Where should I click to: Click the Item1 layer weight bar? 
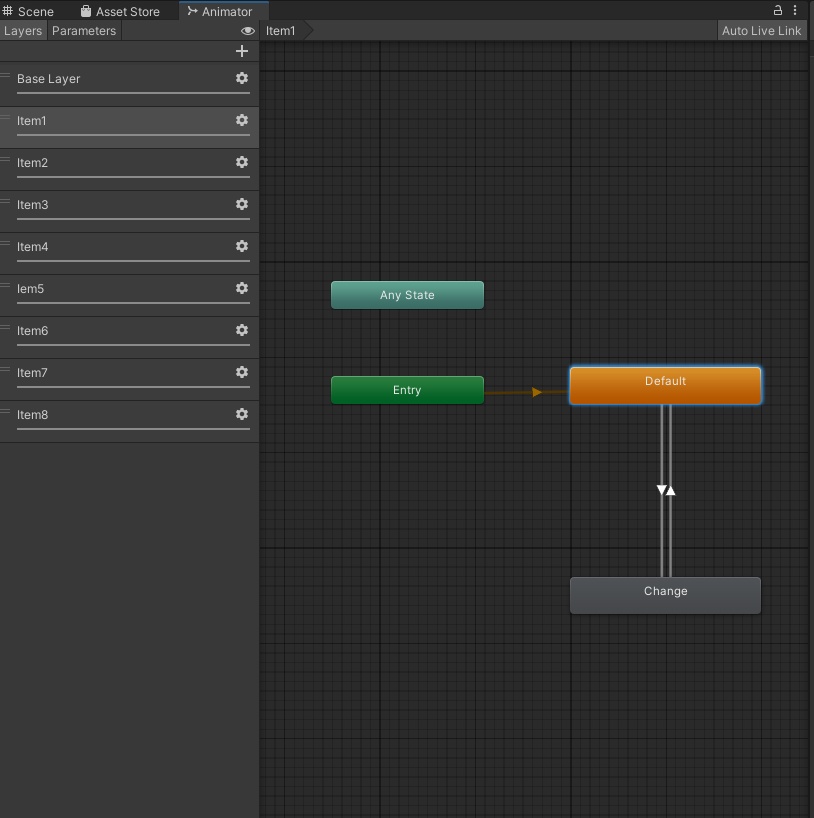133,135
